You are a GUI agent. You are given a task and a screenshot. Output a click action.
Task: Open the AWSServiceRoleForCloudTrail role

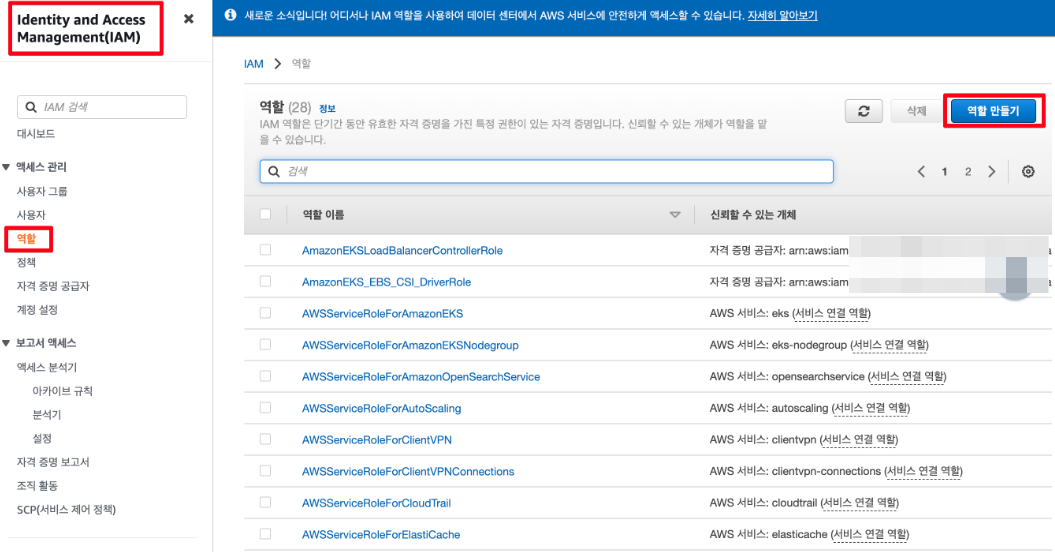pyautogui.click(x=376, y=503)
